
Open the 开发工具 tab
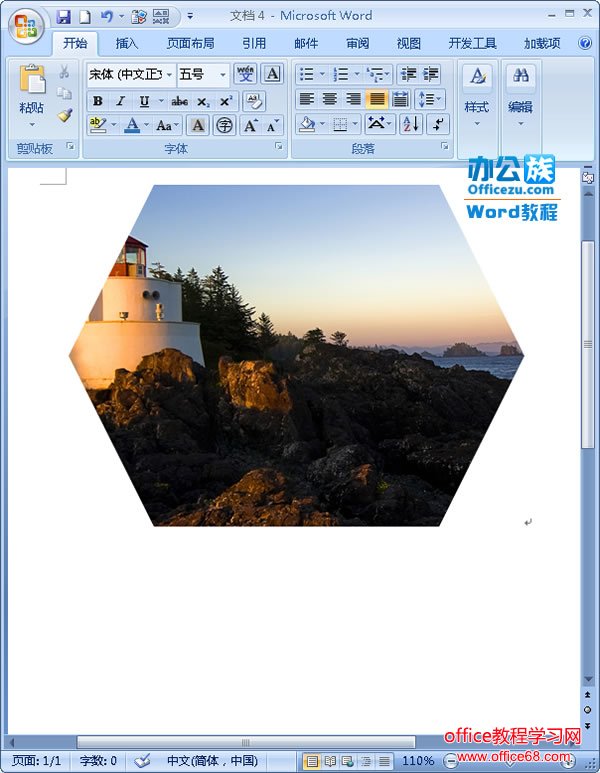coord(472,43)
